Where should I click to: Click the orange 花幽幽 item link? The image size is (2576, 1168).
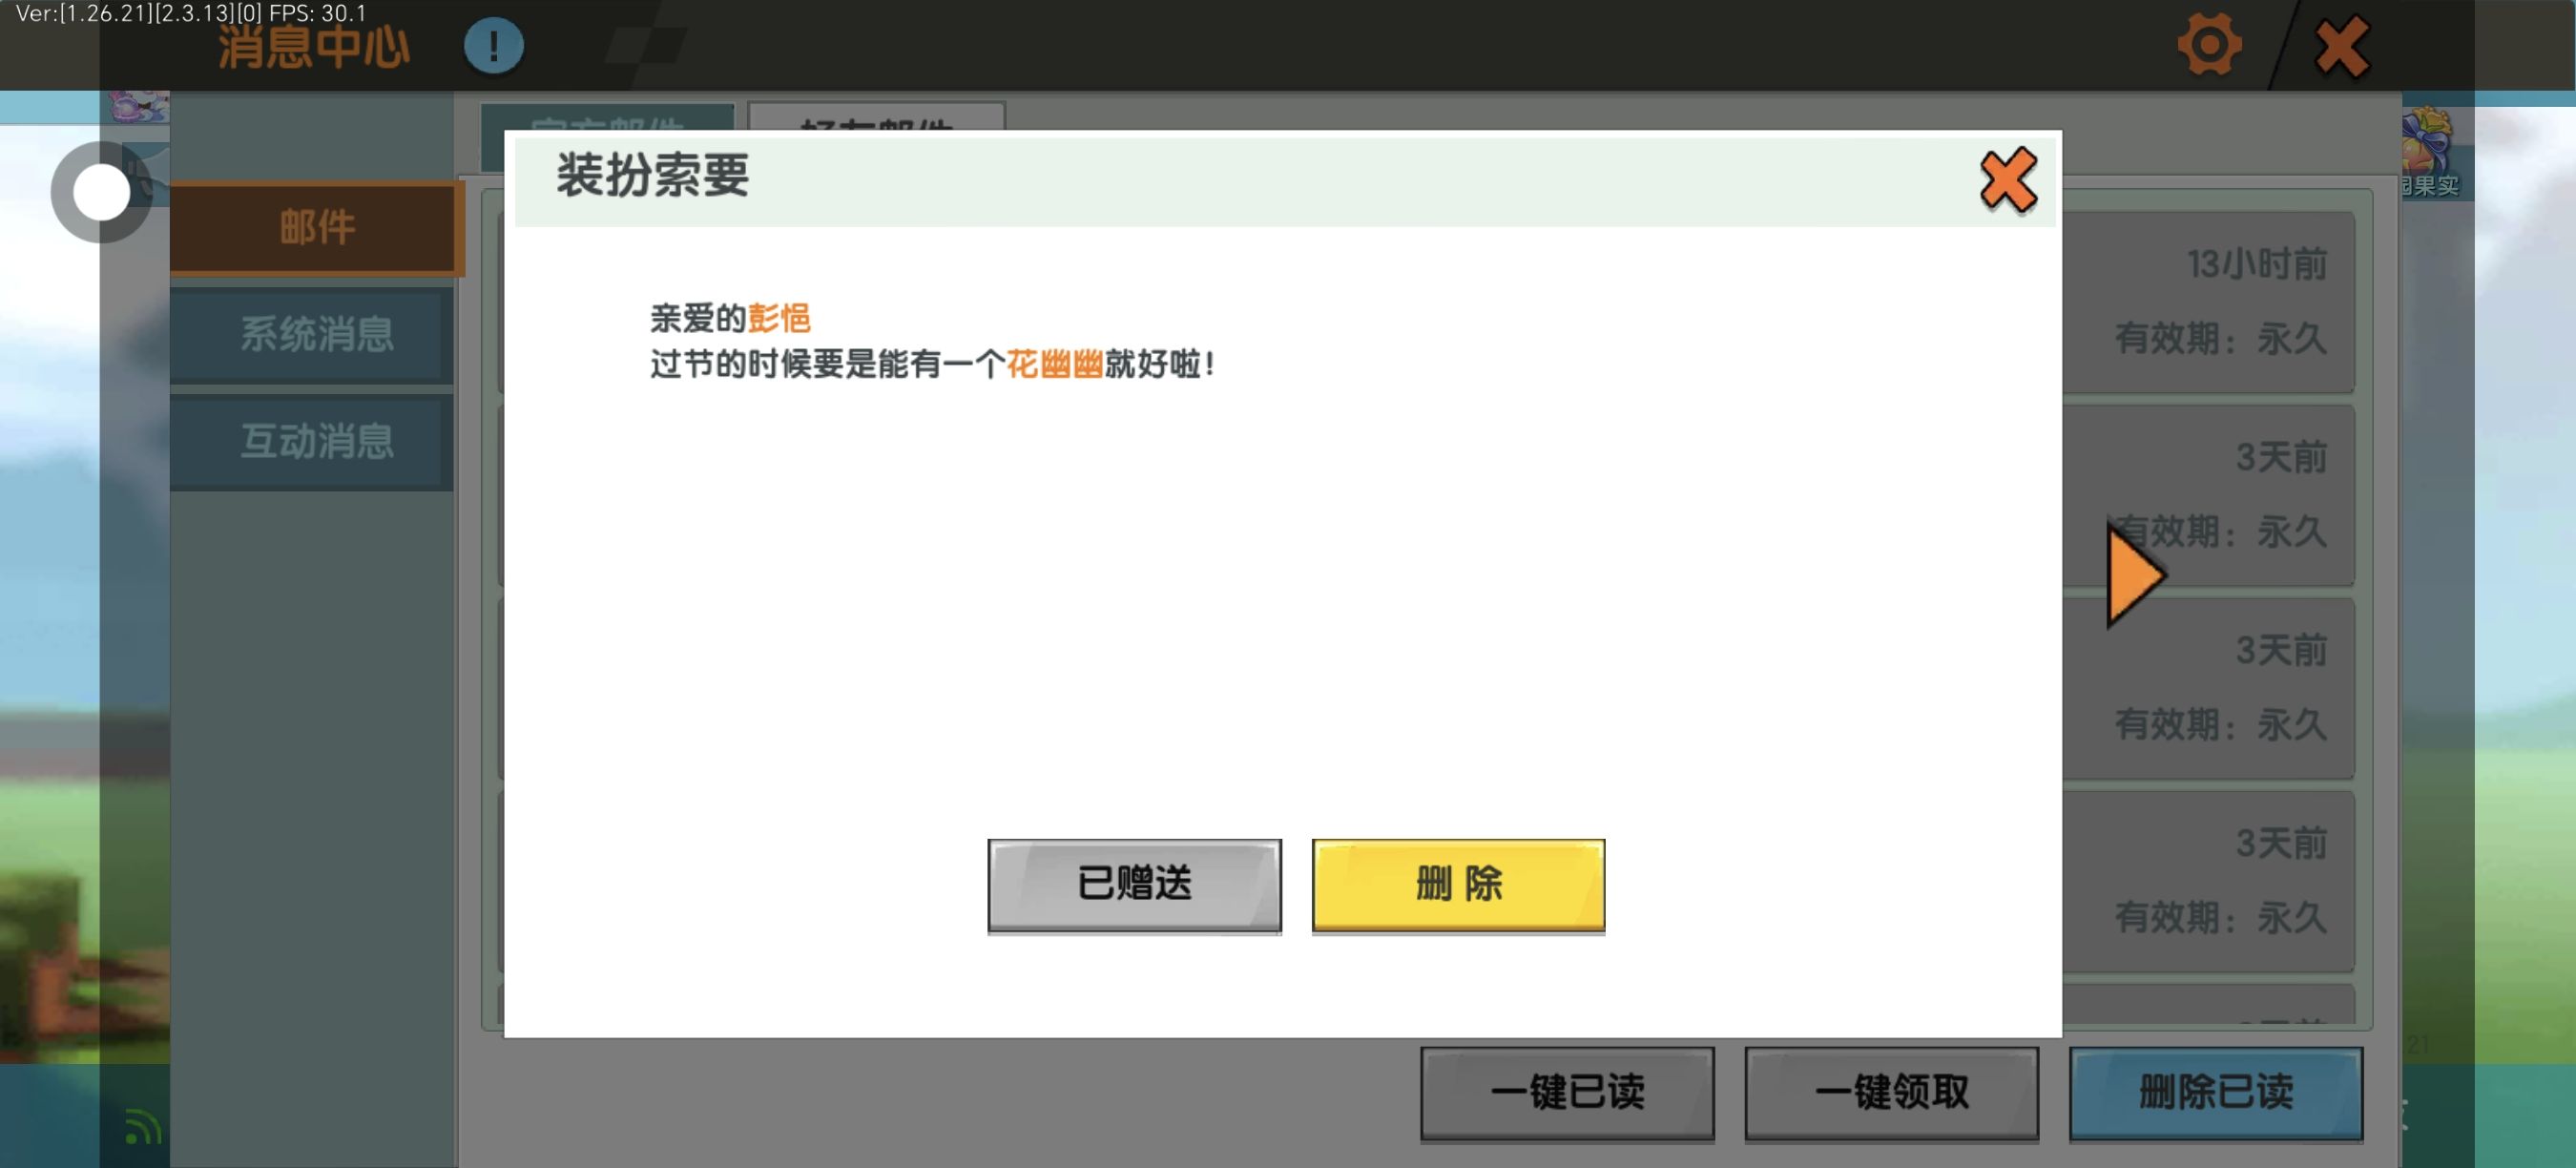pos(1053,364)
